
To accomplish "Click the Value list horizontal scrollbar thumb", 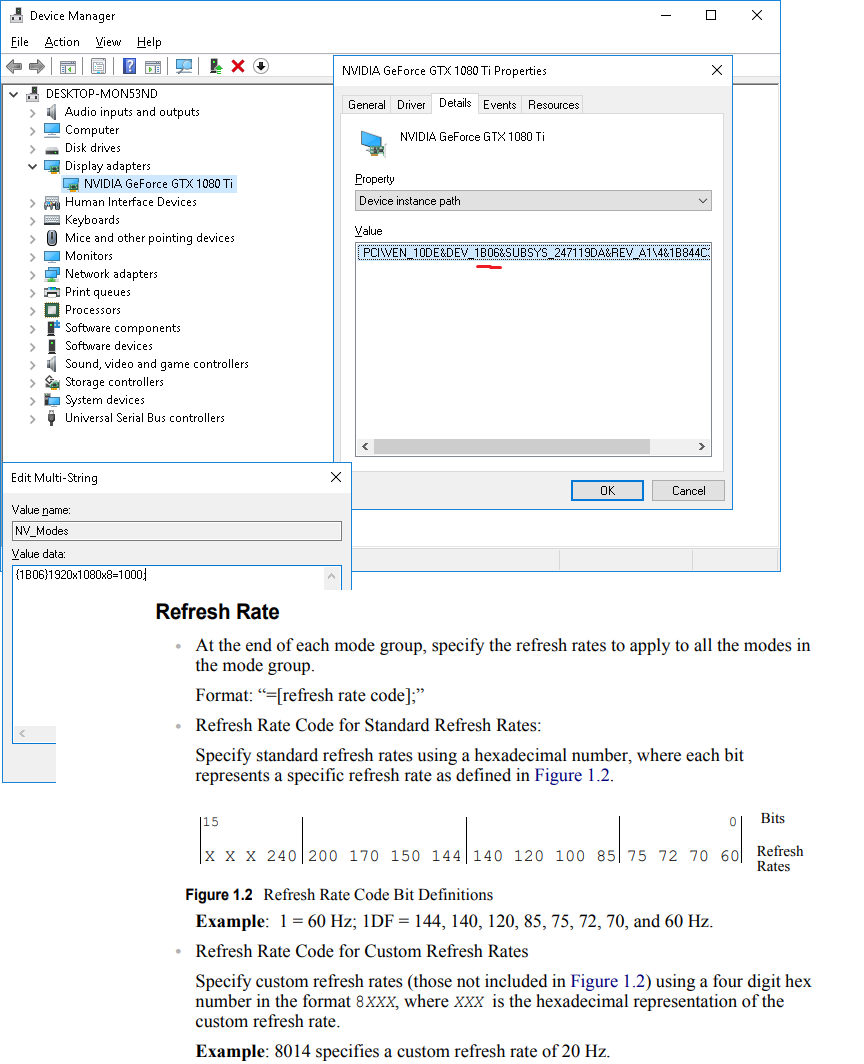I will pyautogui.click(x=512, y=446).
